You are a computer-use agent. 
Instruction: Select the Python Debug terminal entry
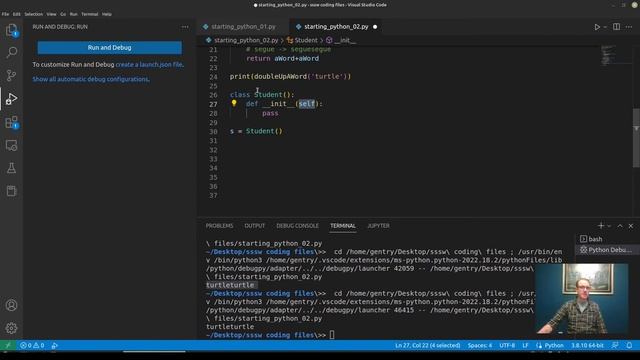(x=607, y=249)
